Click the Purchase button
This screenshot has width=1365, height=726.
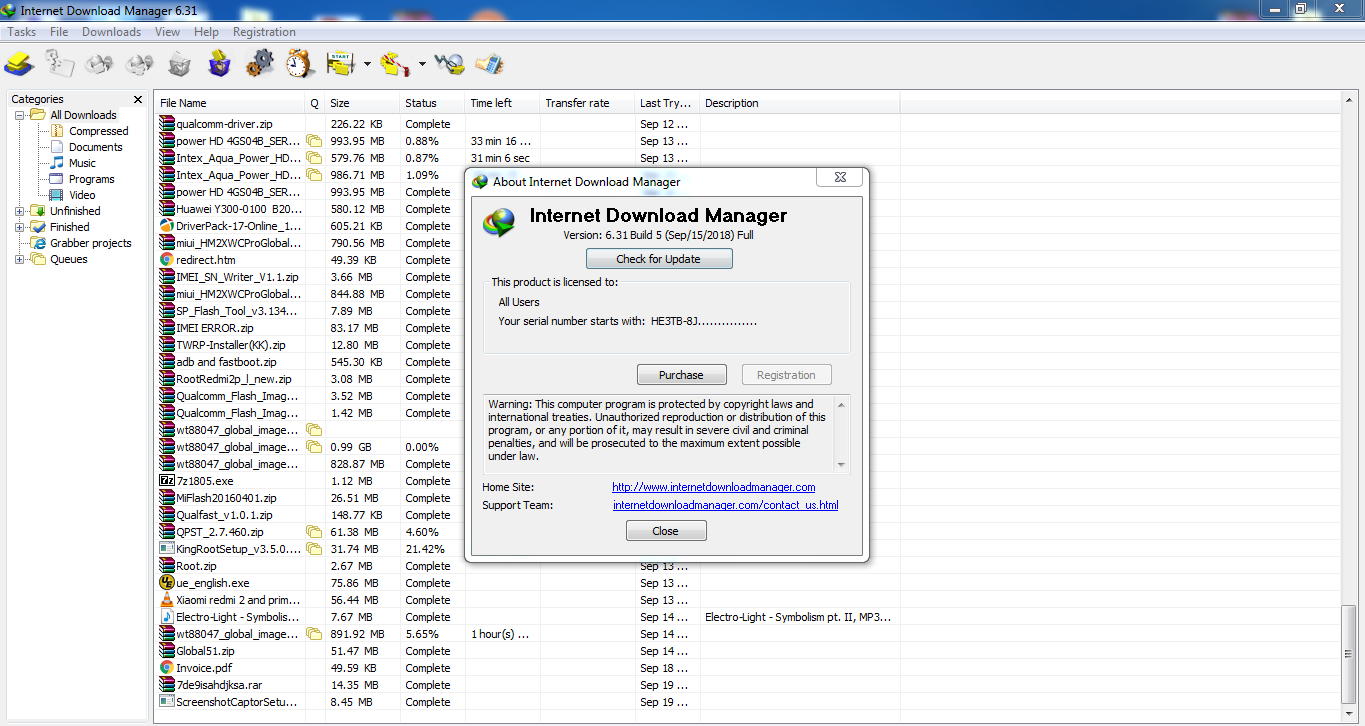tap(681, 375)
